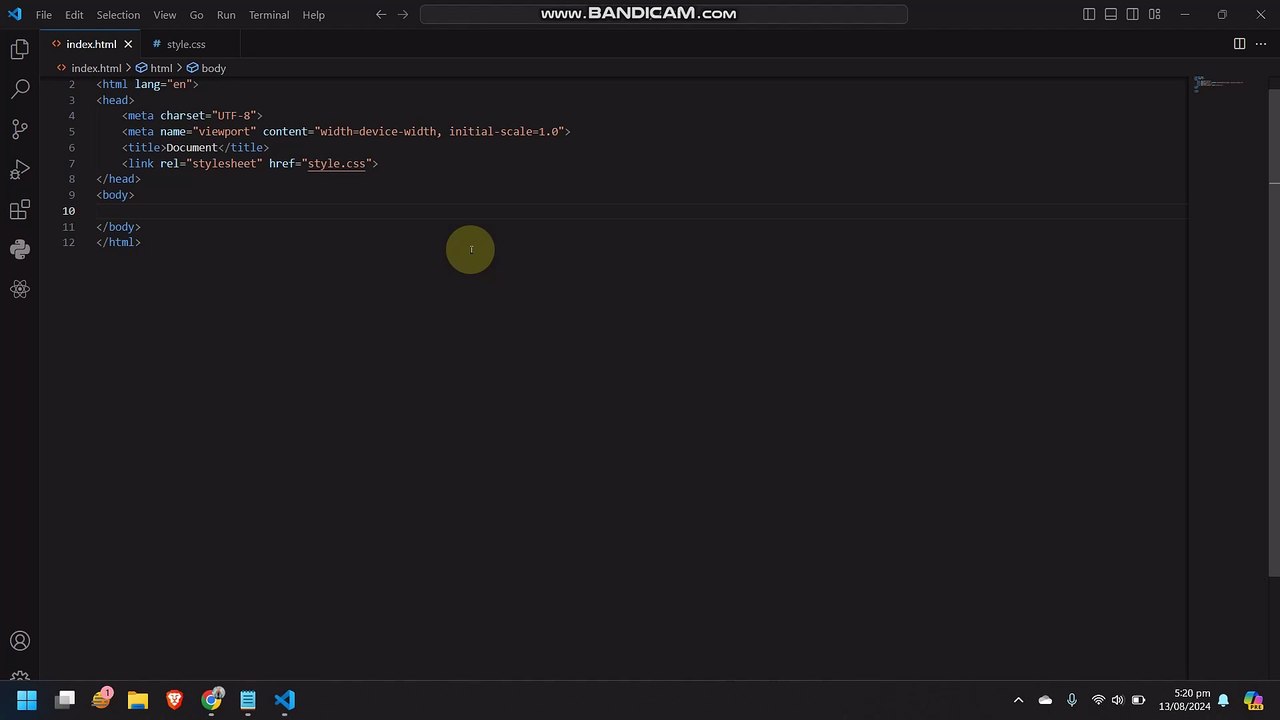Click the atom-shaped icon in activity bar
Viewport: 1280px width, 720px height.
pos(20,290)
